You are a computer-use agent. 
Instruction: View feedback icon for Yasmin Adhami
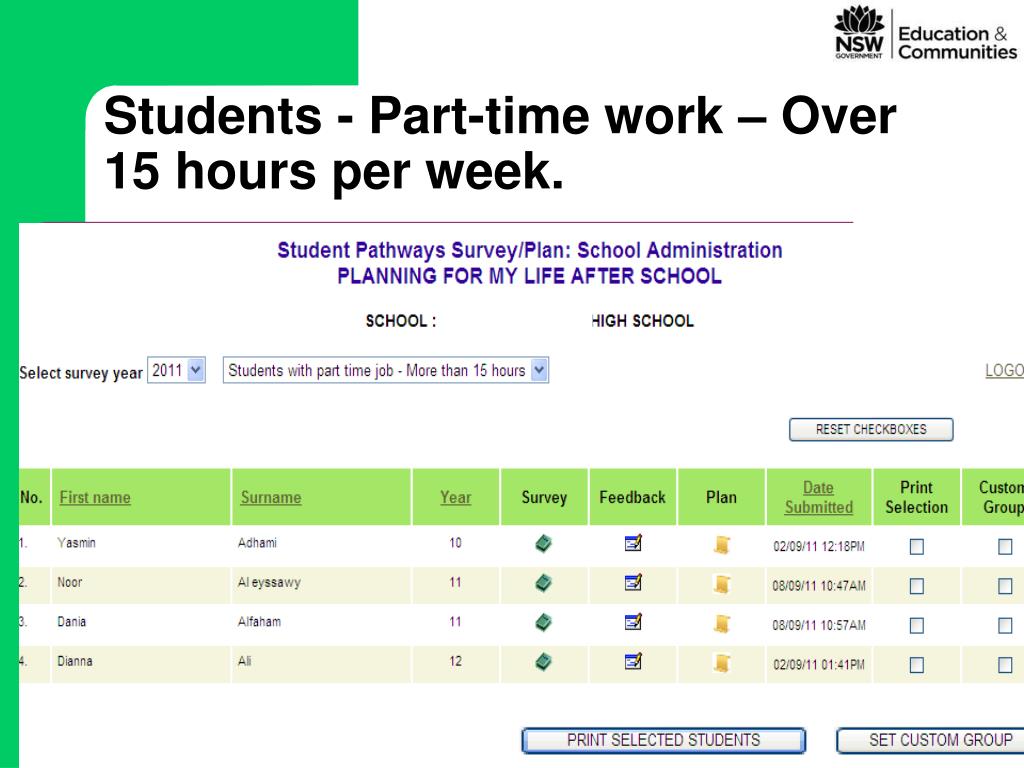click(633, 543)
